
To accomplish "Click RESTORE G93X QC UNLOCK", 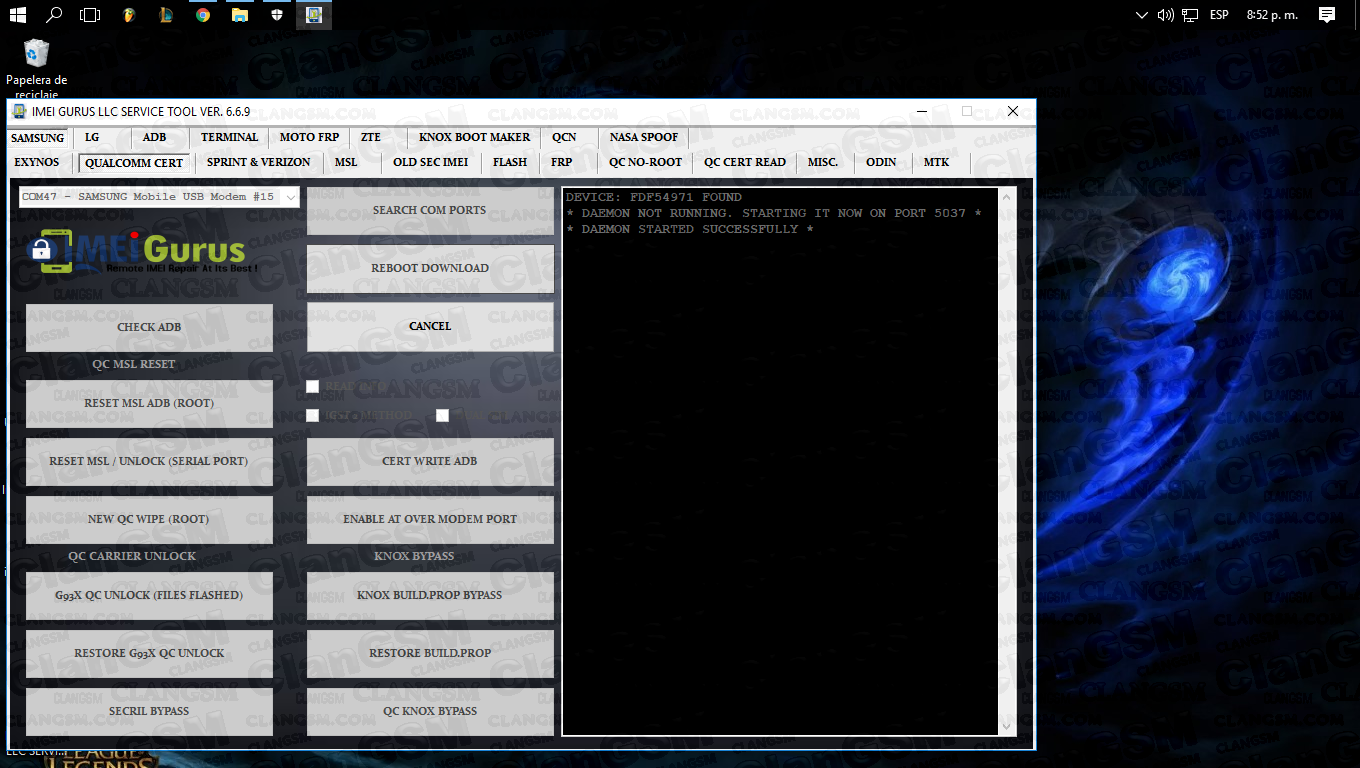I will pyautogui.click(x=149, y=654).
